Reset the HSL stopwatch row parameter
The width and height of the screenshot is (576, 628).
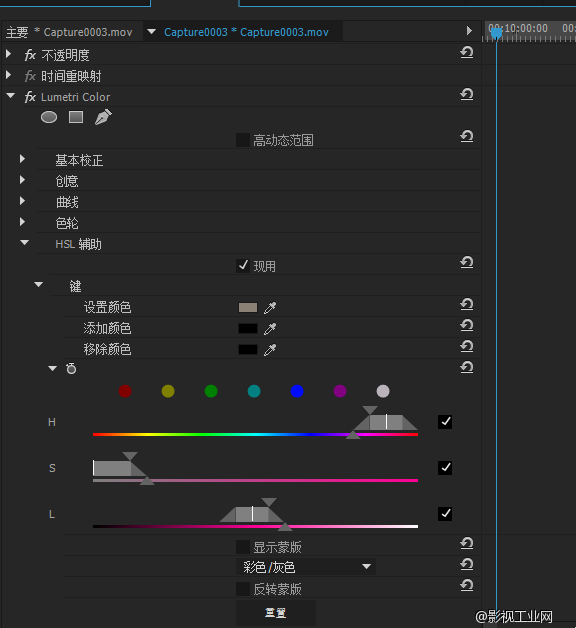[467, 367]
